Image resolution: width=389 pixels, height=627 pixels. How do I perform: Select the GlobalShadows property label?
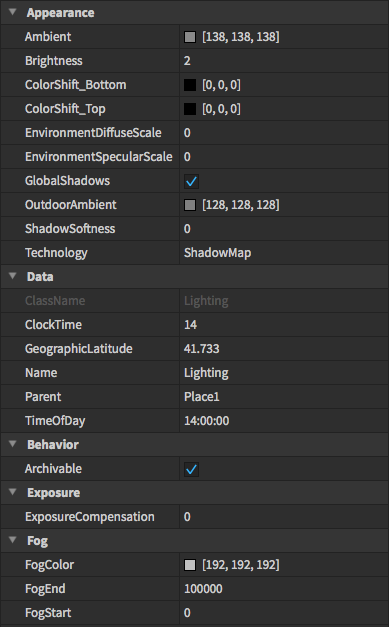coord(67,181)
